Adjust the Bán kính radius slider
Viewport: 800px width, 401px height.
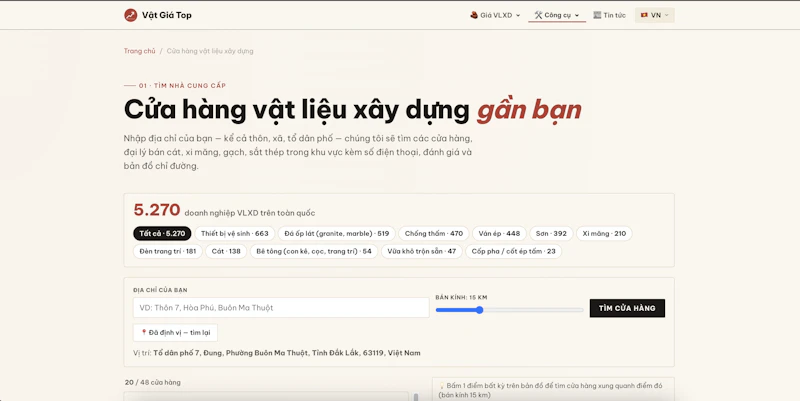(x=509, y=310)
